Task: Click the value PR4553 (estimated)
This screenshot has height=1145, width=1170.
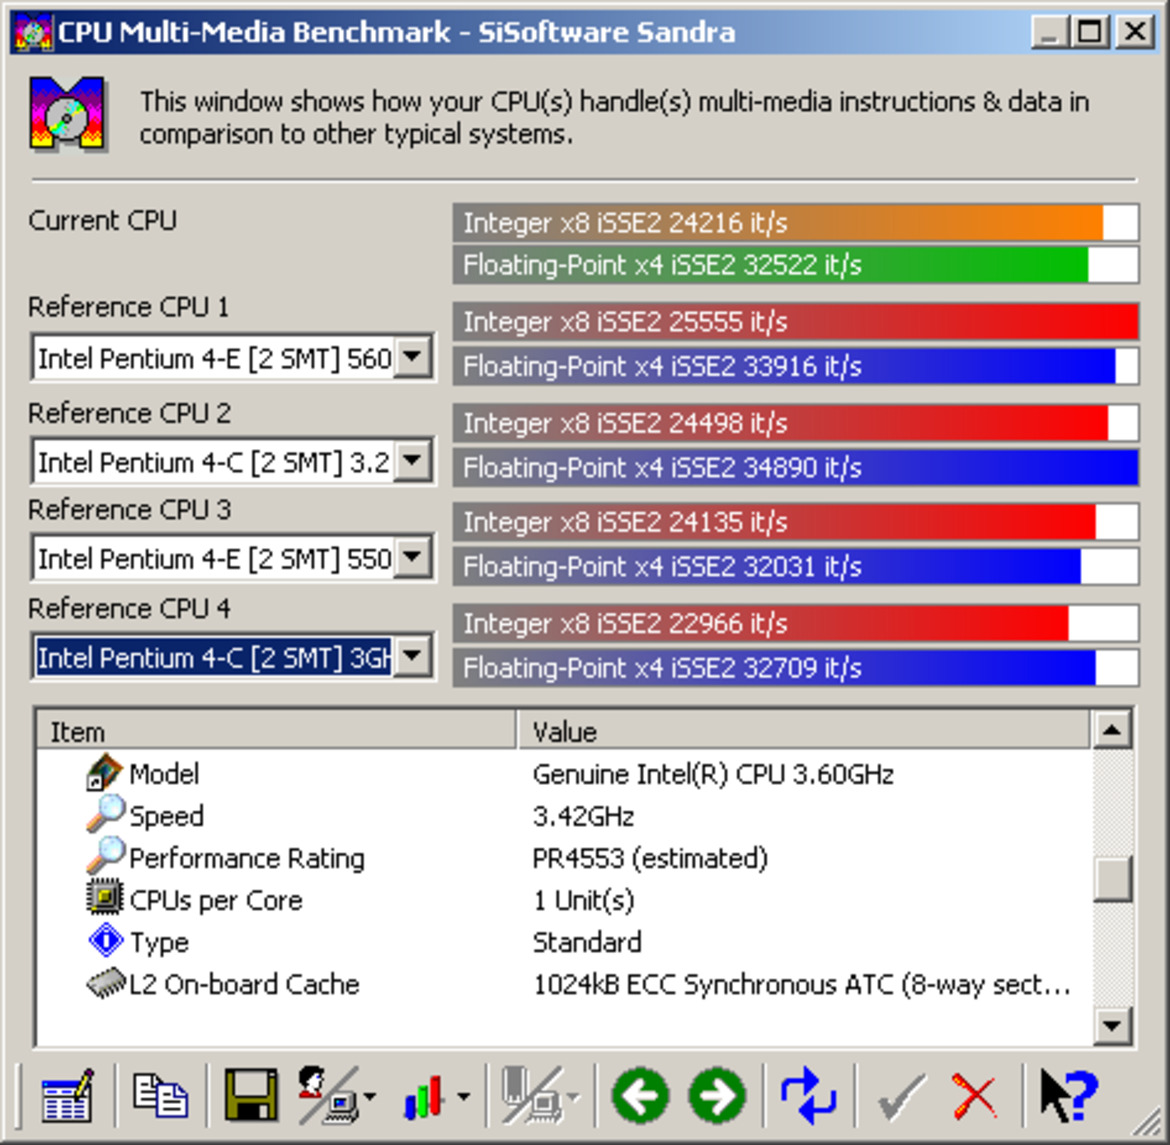Action: coord(650,858)
